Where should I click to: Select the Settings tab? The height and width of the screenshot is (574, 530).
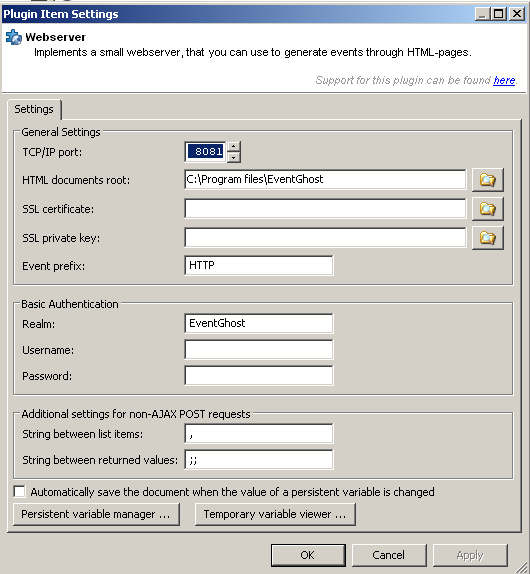pyautogui.click(x=34, y=109)
